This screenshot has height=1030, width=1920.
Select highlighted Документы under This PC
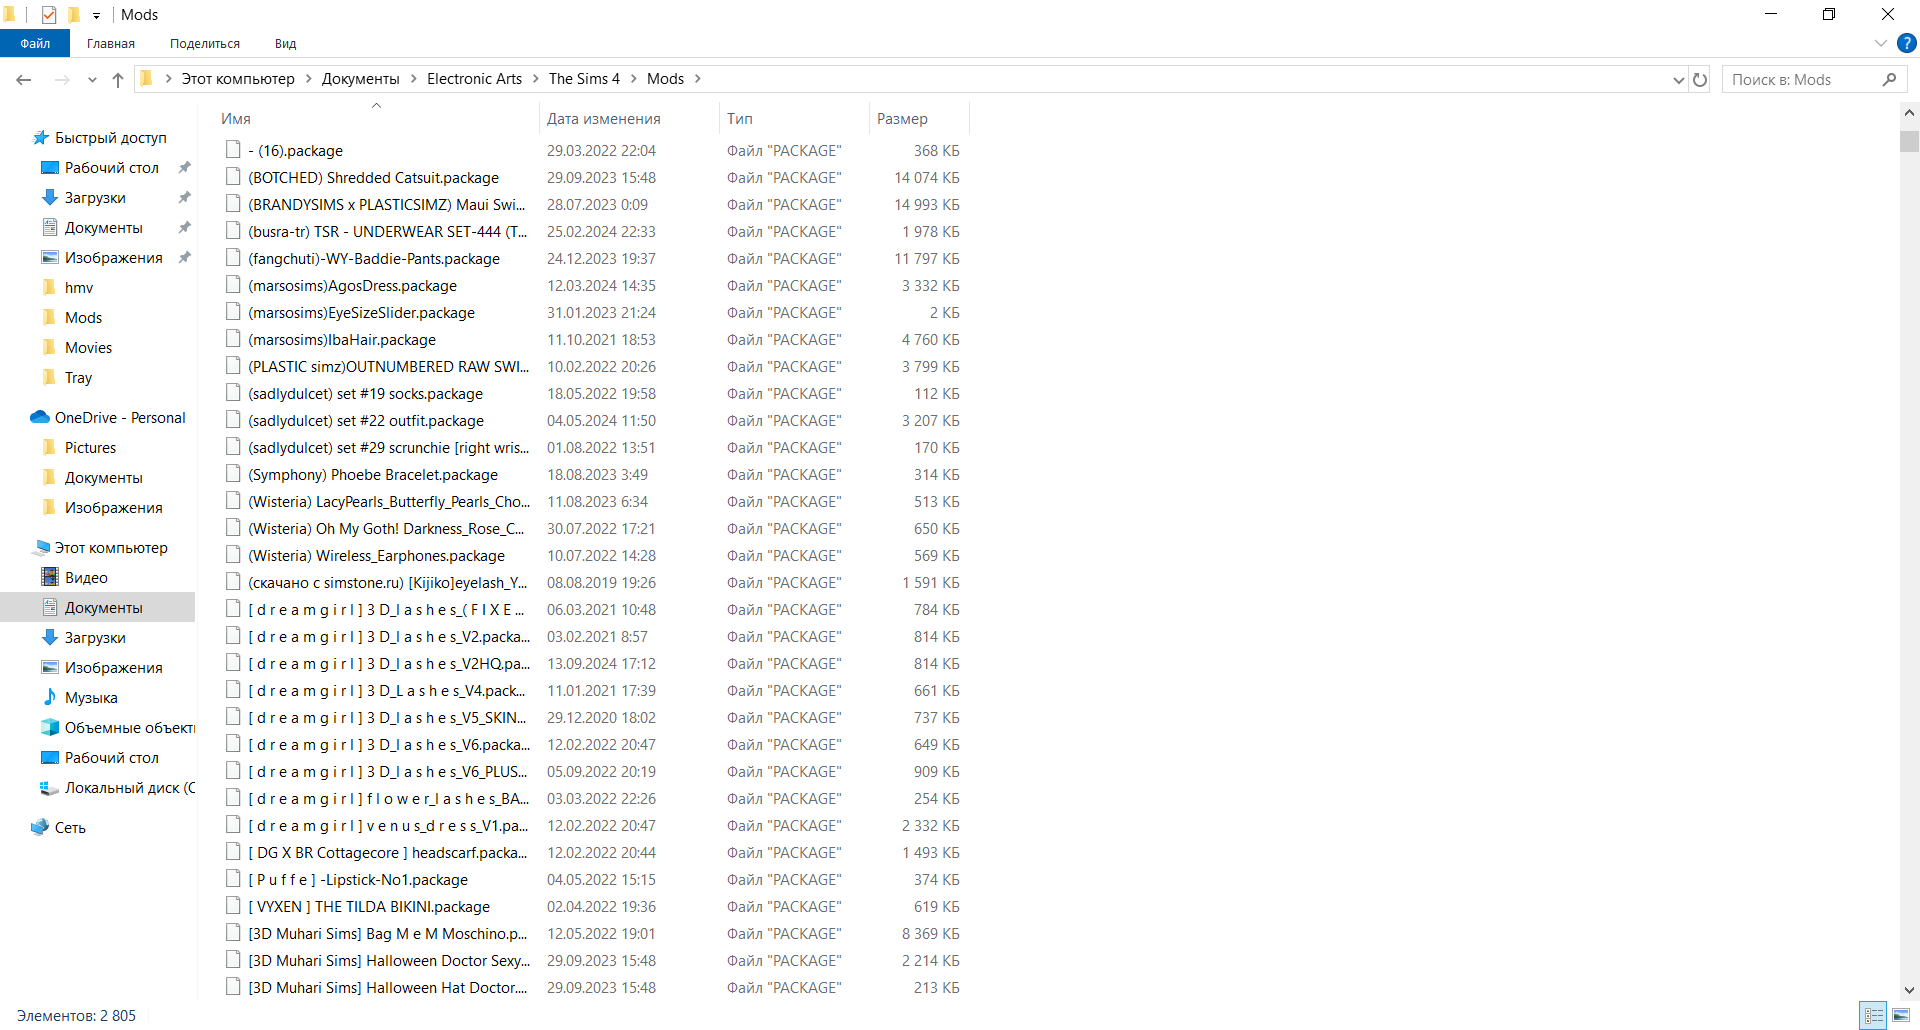98,608
